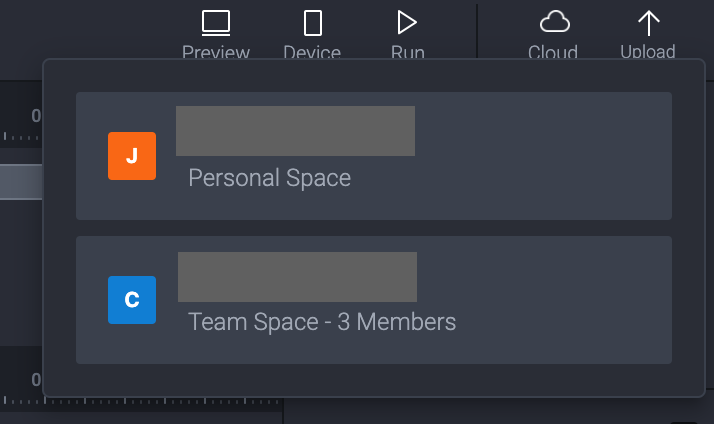
Task: Click the Preview laptop icon
Action: (x=216, y=23)
